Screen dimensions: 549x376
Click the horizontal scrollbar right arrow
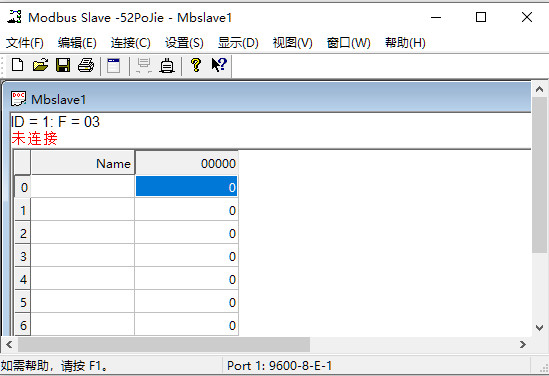(x=523, y=344)
